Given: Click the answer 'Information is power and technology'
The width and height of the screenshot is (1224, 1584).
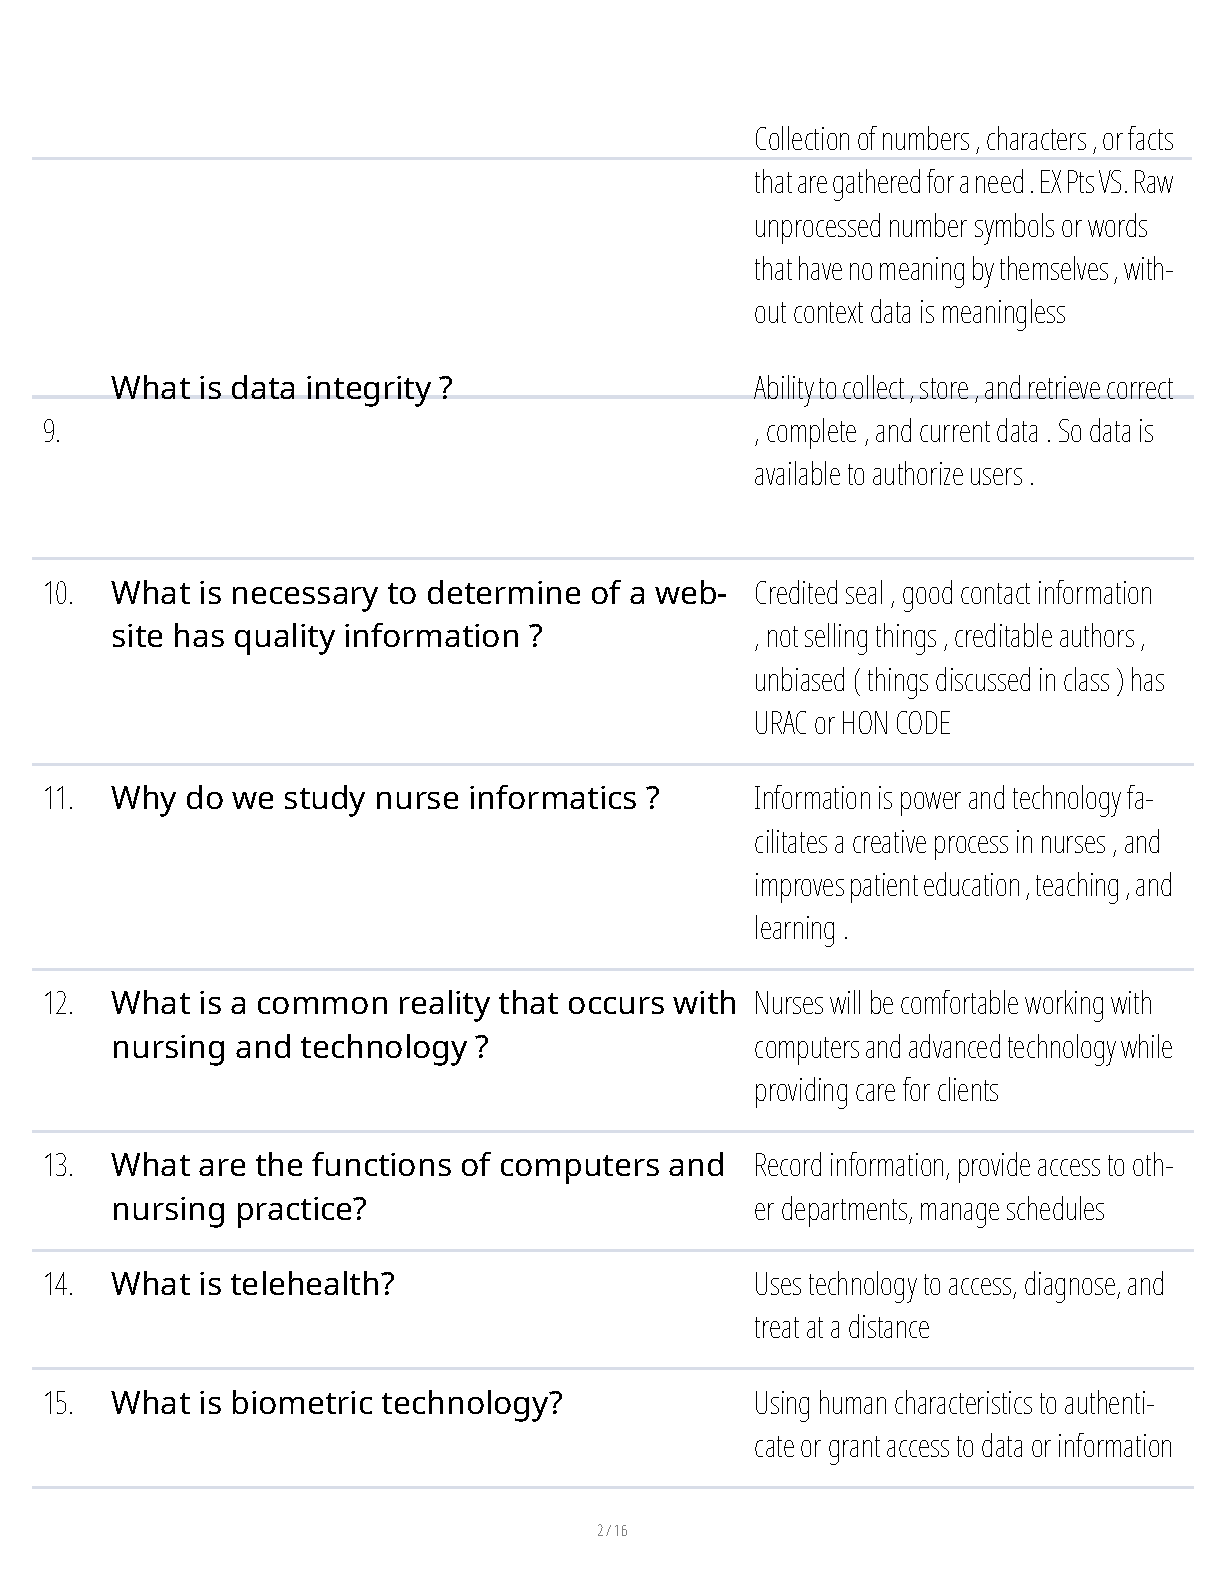Looking at the screenshot, I should [x=963, y=863].
